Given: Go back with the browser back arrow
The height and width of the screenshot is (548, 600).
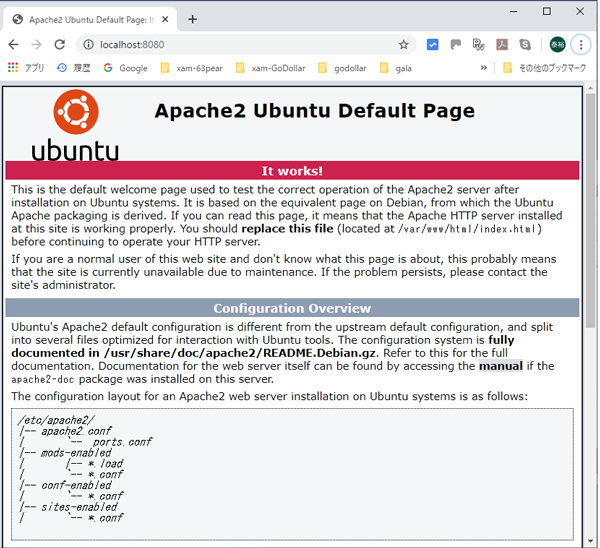Looking at the screenshot, I should [x=13, y=45].
